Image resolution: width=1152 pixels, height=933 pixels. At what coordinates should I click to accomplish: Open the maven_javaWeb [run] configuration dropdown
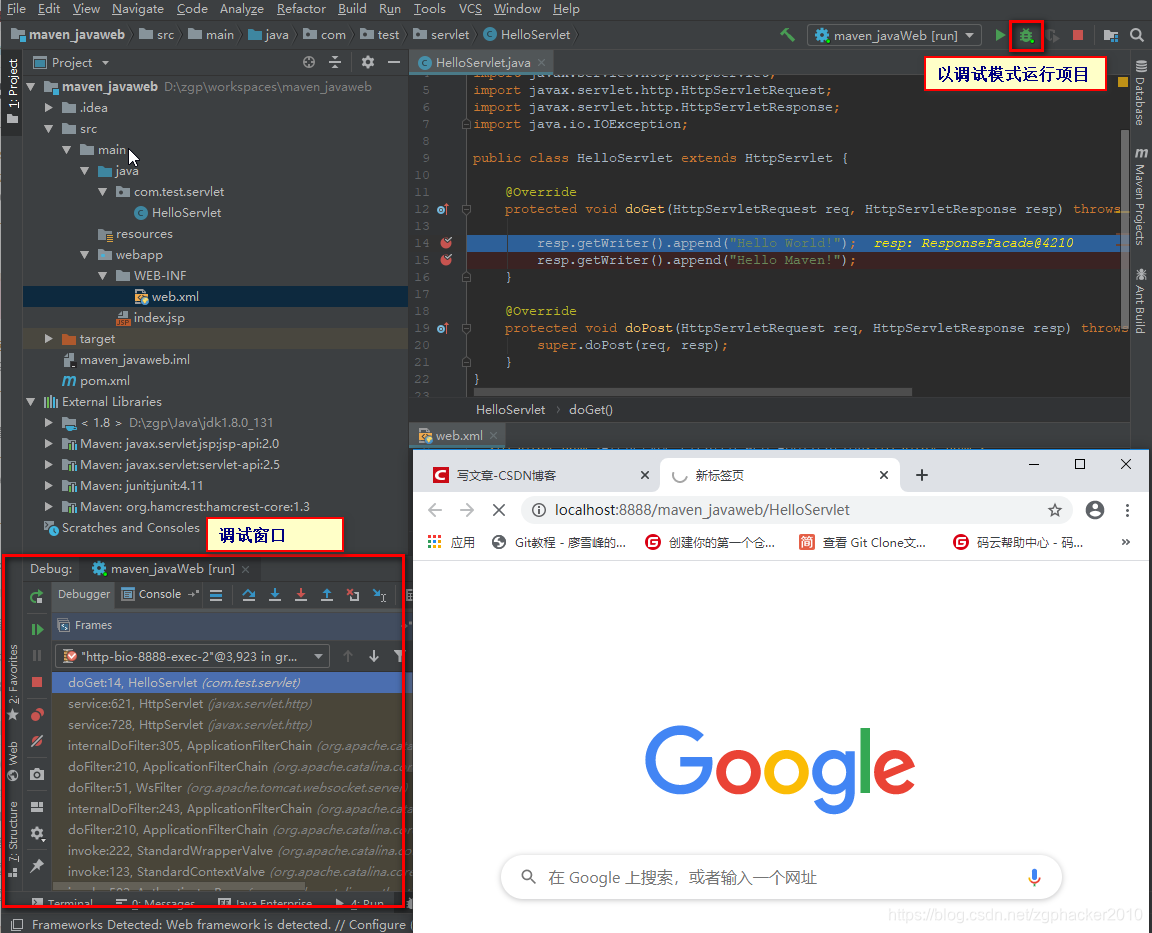point(894,35)
